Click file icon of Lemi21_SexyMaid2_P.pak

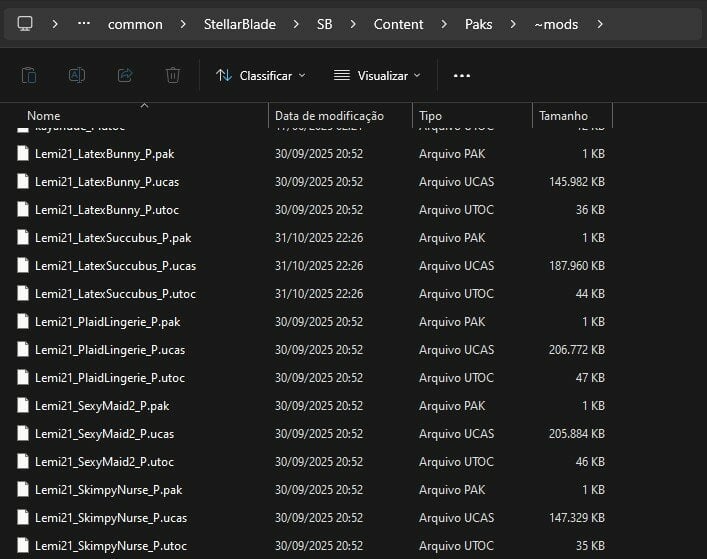pyautogui.click(x=23, y=405)
